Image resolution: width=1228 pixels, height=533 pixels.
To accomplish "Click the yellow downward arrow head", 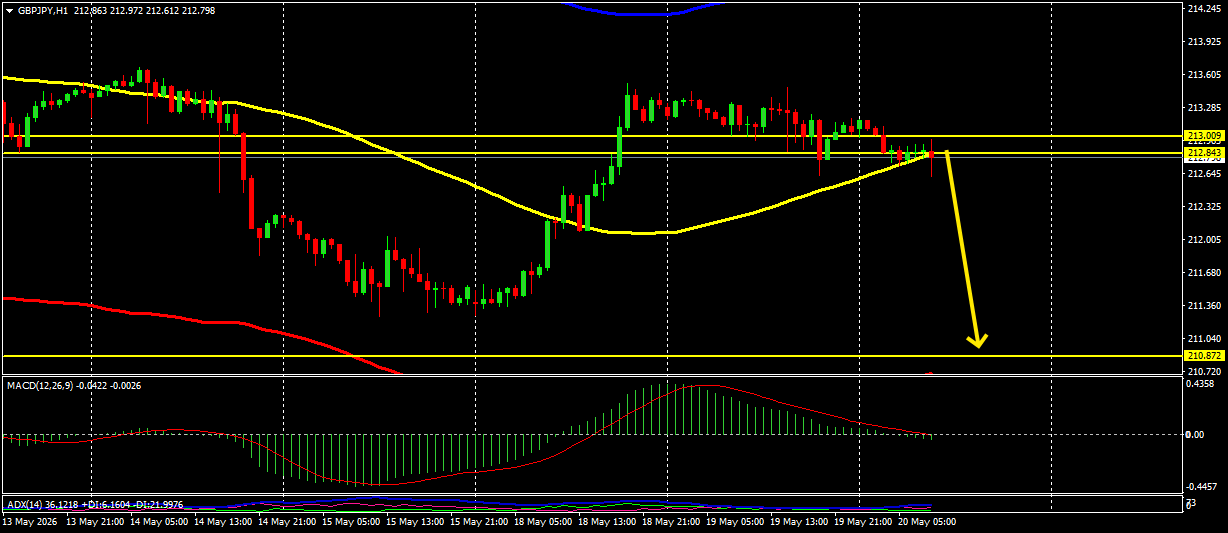I will click(979, 340).
